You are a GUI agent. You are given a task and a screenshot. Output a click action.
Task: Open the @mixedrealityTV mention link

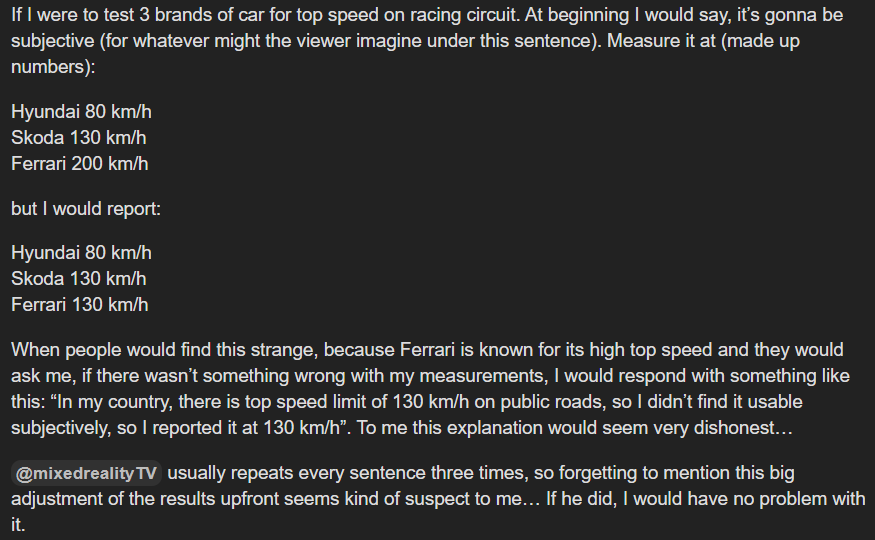(x=86, y=474)
